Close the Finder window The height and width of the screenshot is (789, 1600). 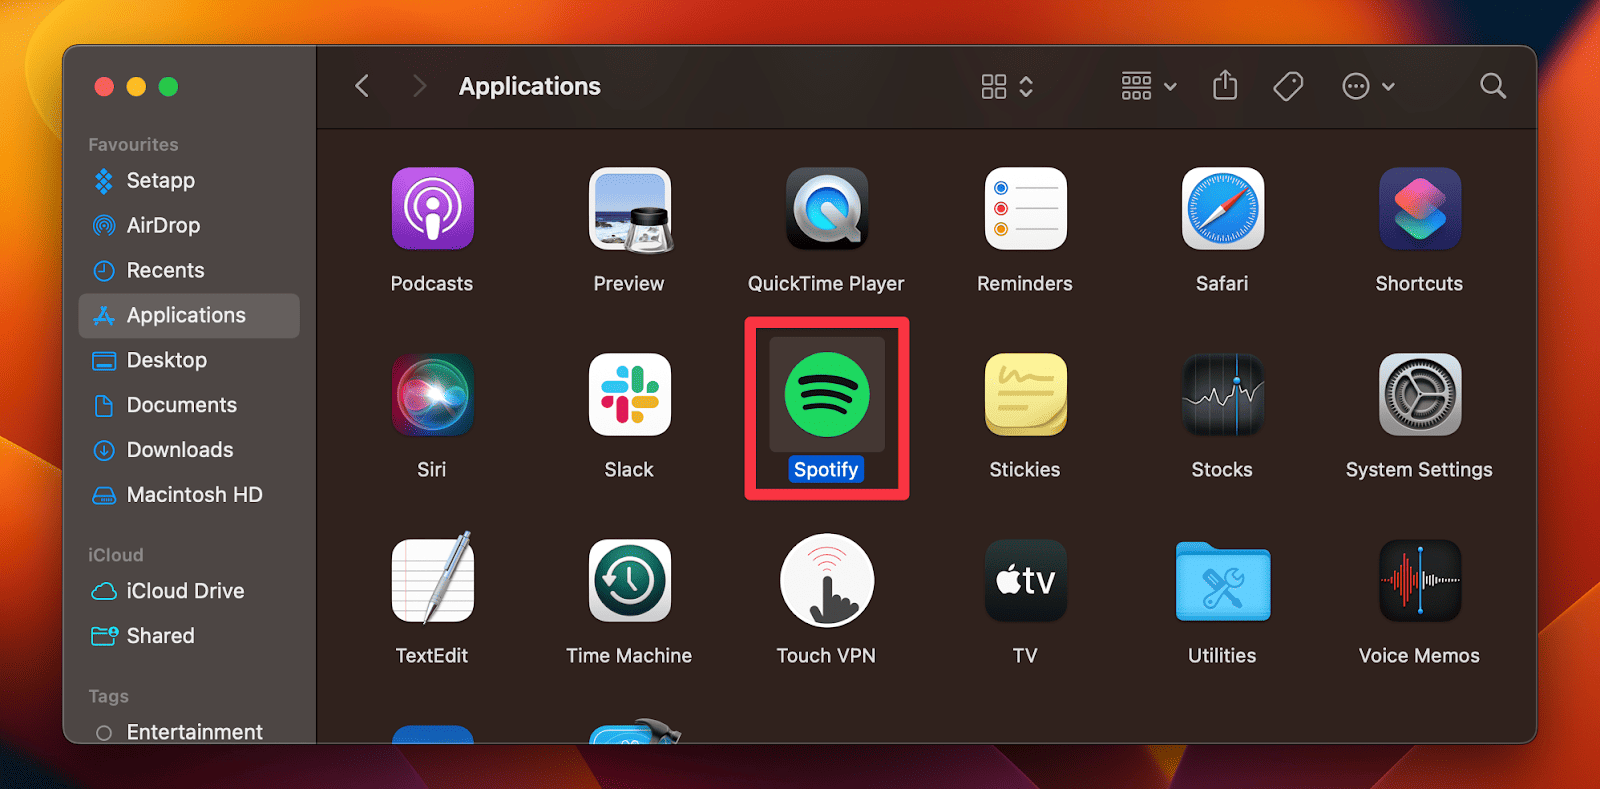tap(104, 87)
